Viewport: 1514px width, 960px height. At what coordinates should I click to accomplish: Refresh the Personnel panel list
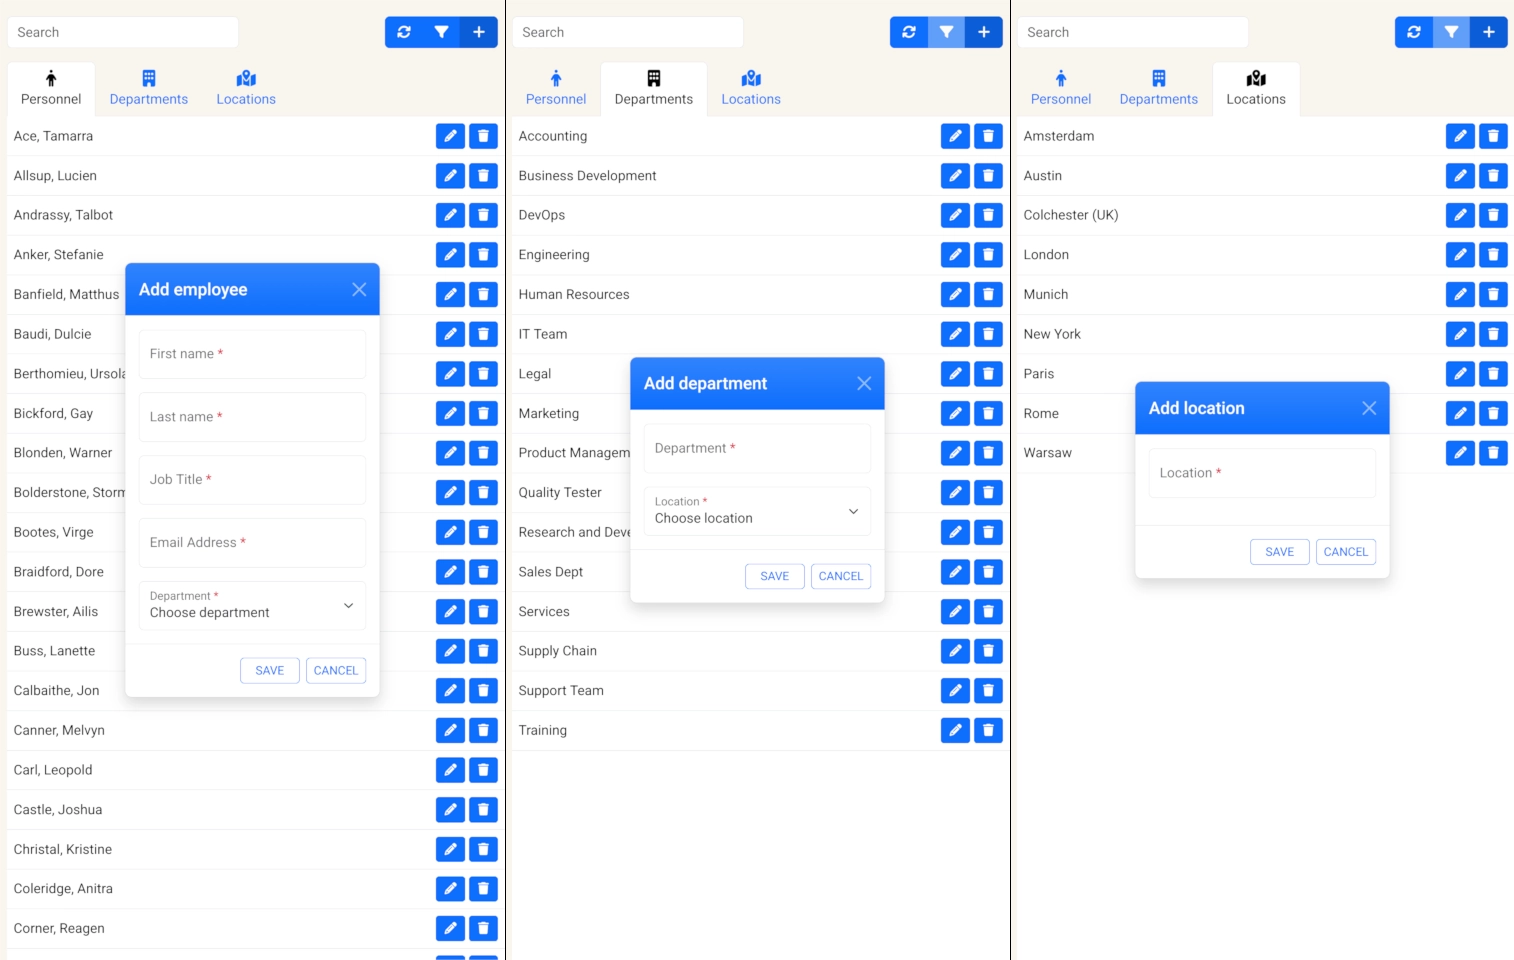click(x=404, y=32)
